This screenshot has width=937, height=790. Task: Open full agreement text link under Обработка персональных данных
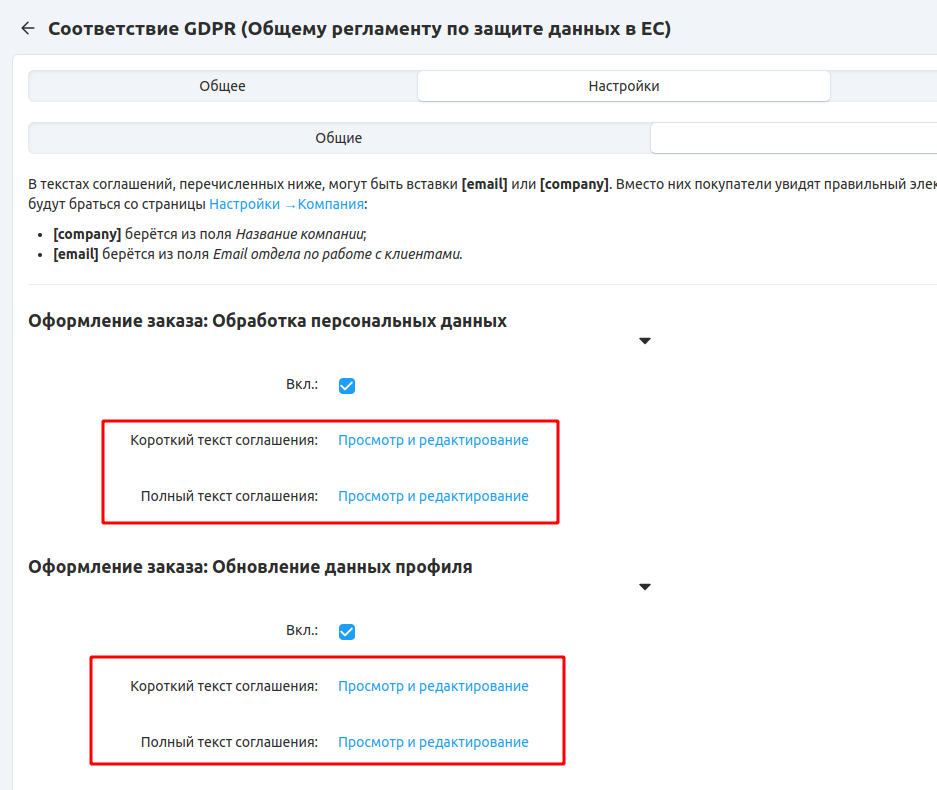coord(433,496)
